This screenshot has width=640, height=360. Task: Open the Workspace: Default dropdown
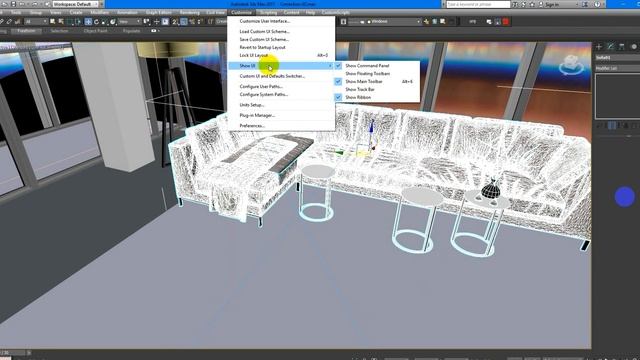point(76,4)
